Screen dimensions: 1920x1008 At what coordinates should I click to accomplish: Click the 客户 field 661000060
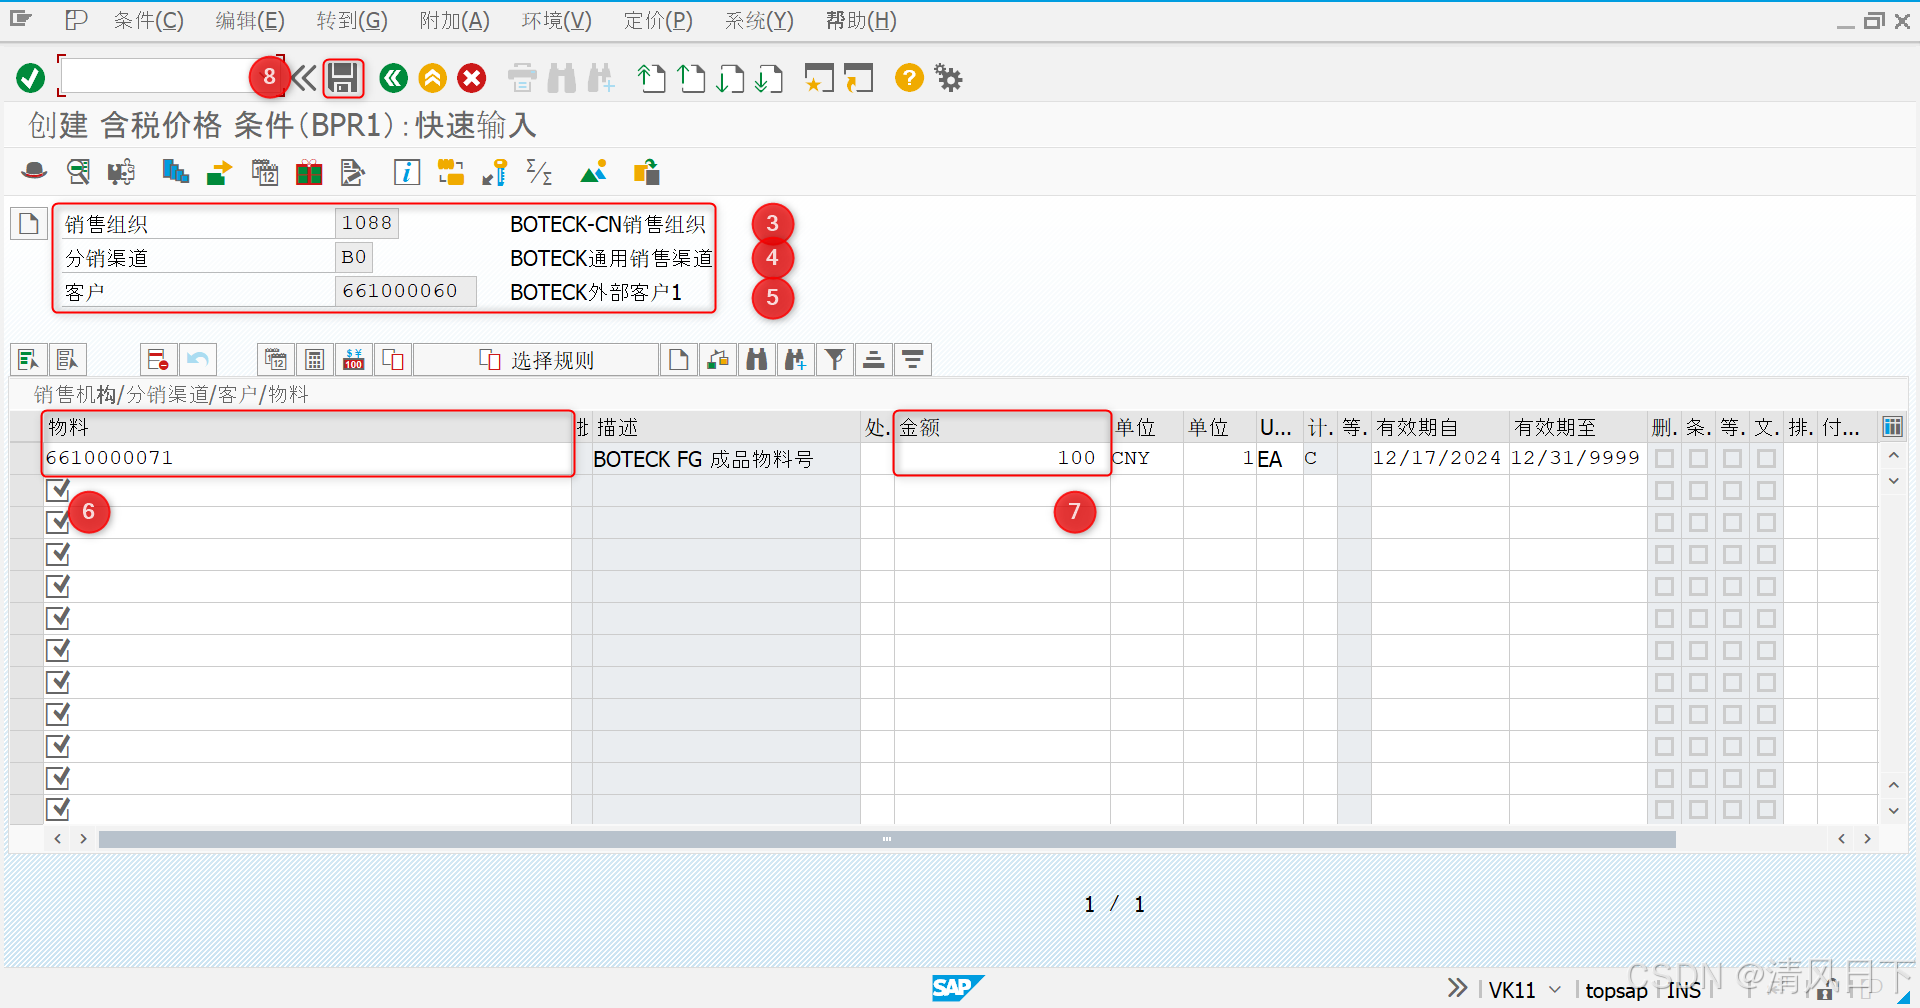[405, 291]
